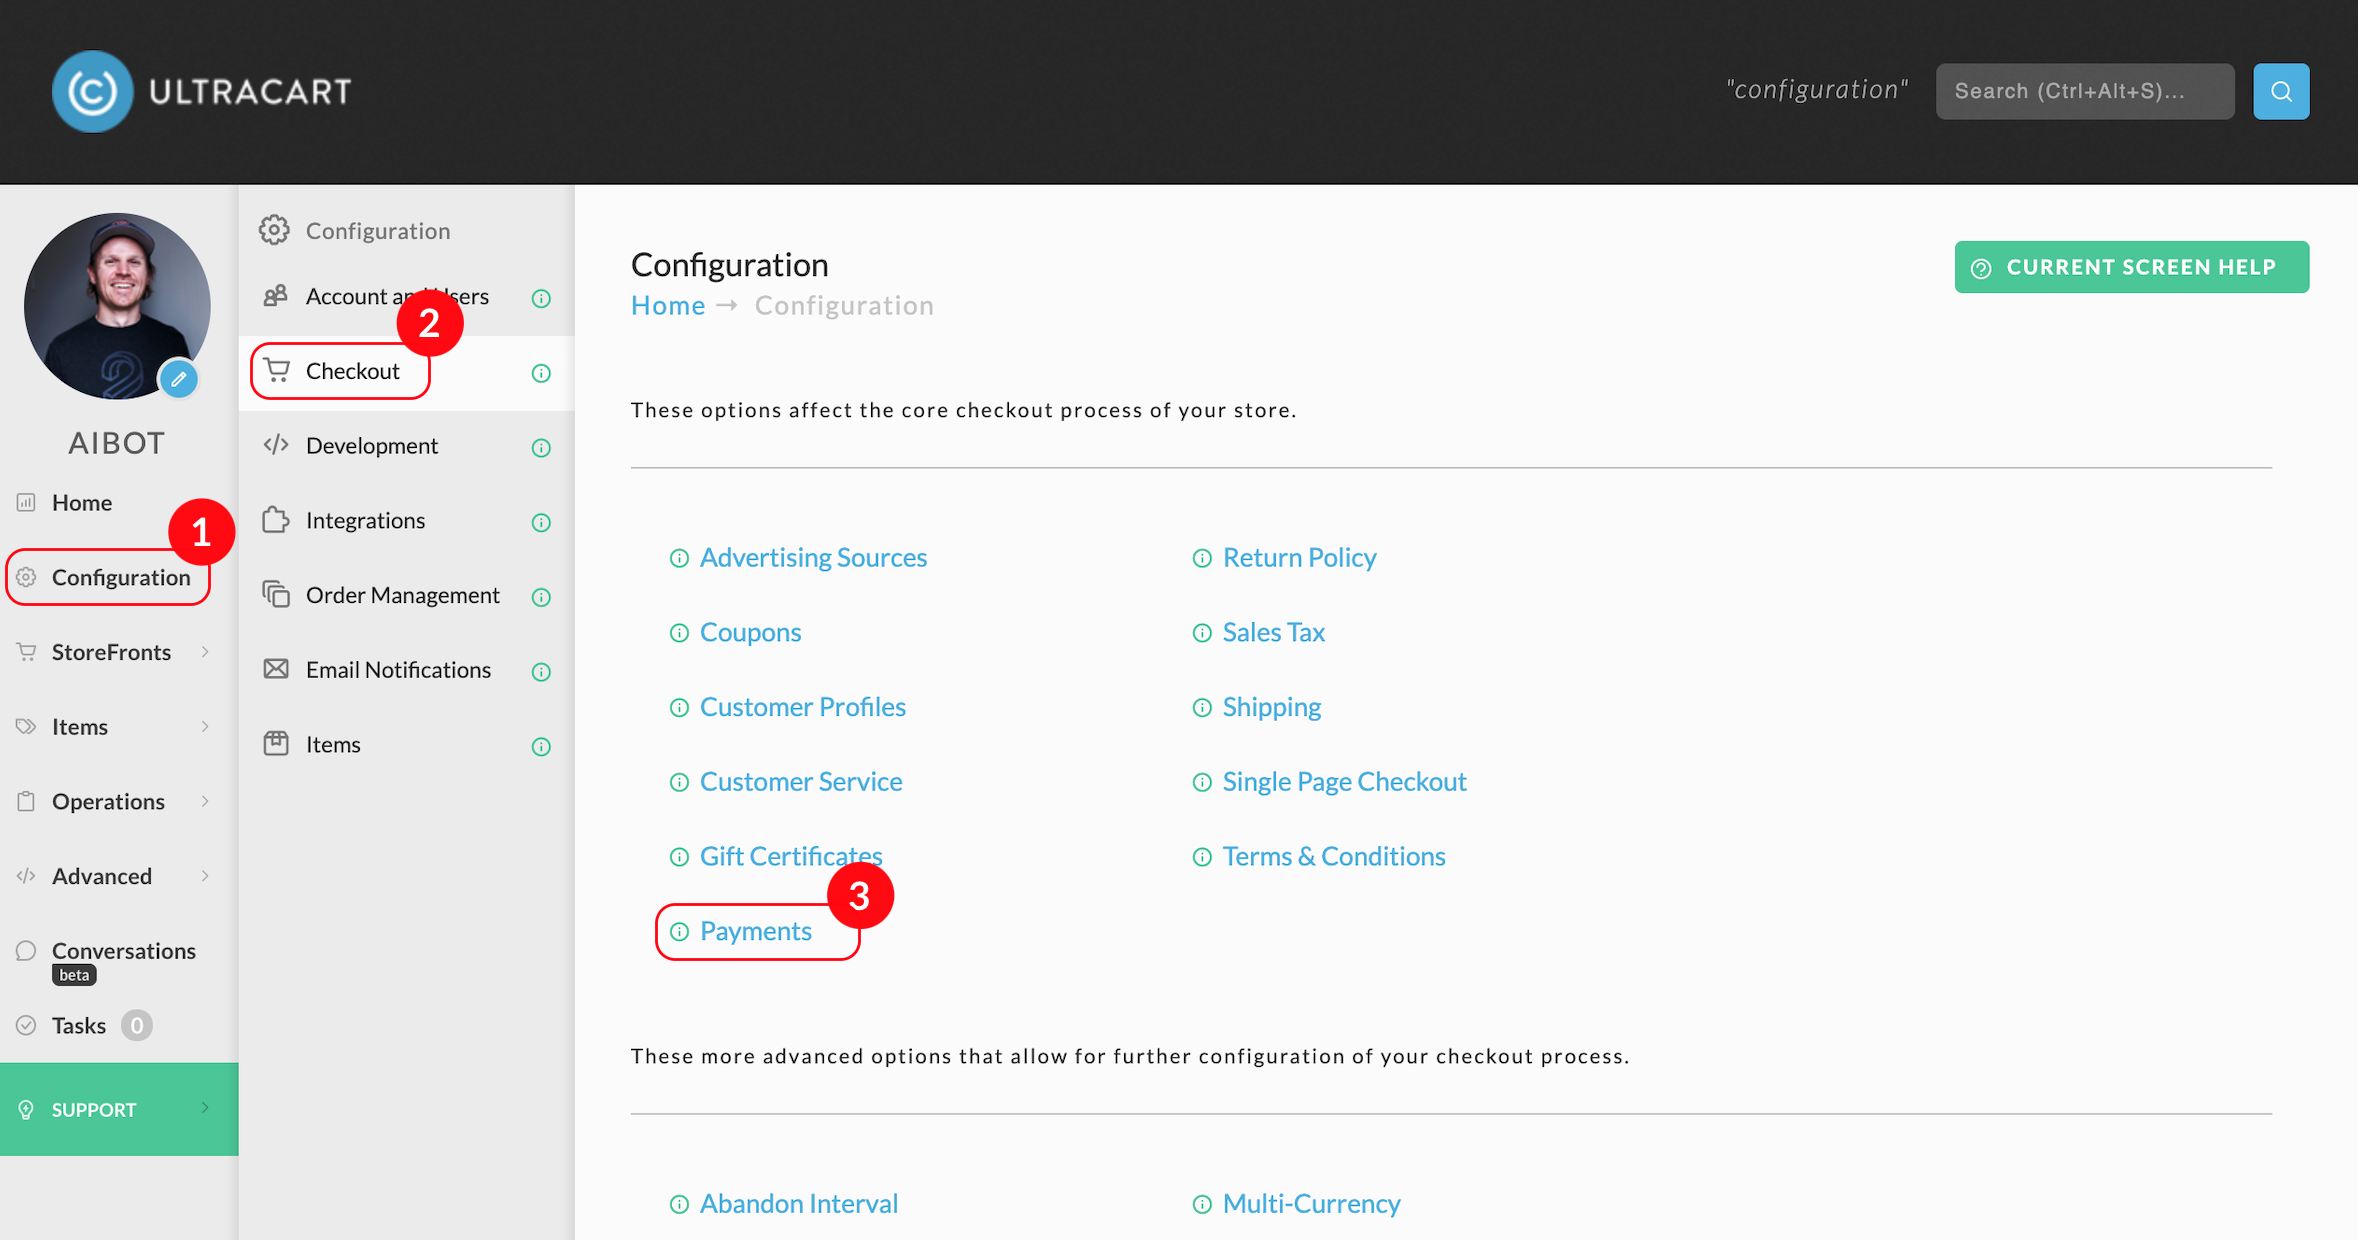Open the Gift Certificates link
This screenshot has width=2358, height=1240.
(791, 856)
